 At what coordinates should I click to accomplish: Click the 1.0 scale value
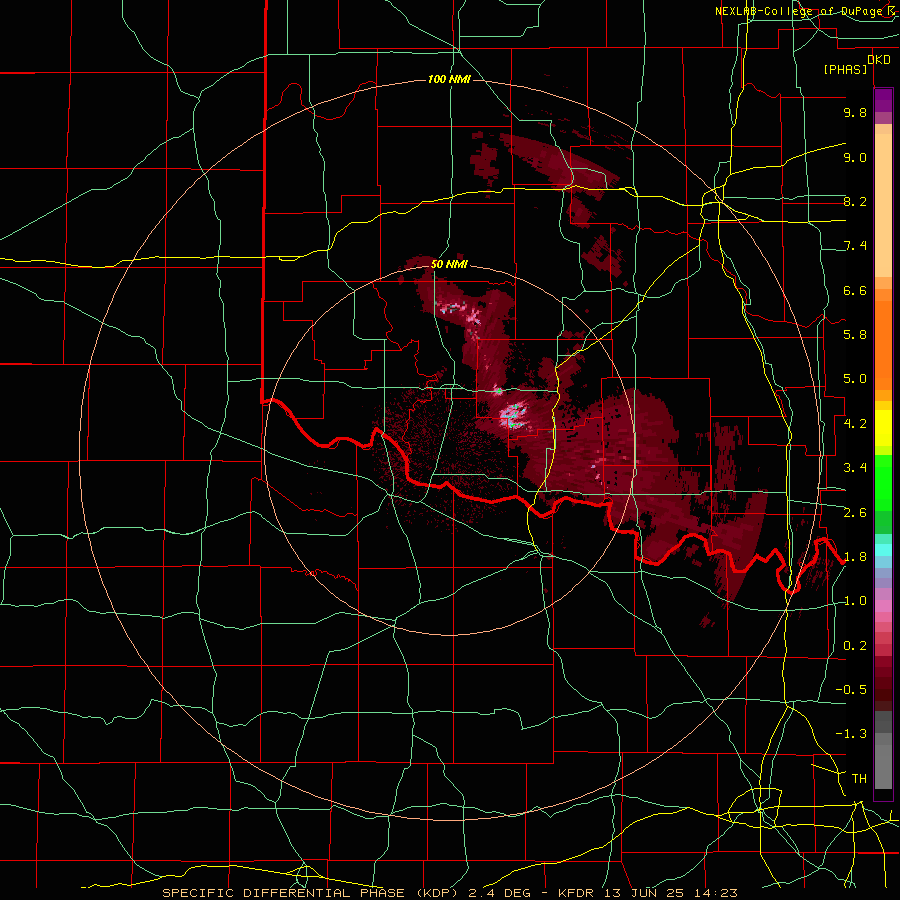[x=855, y=601]
